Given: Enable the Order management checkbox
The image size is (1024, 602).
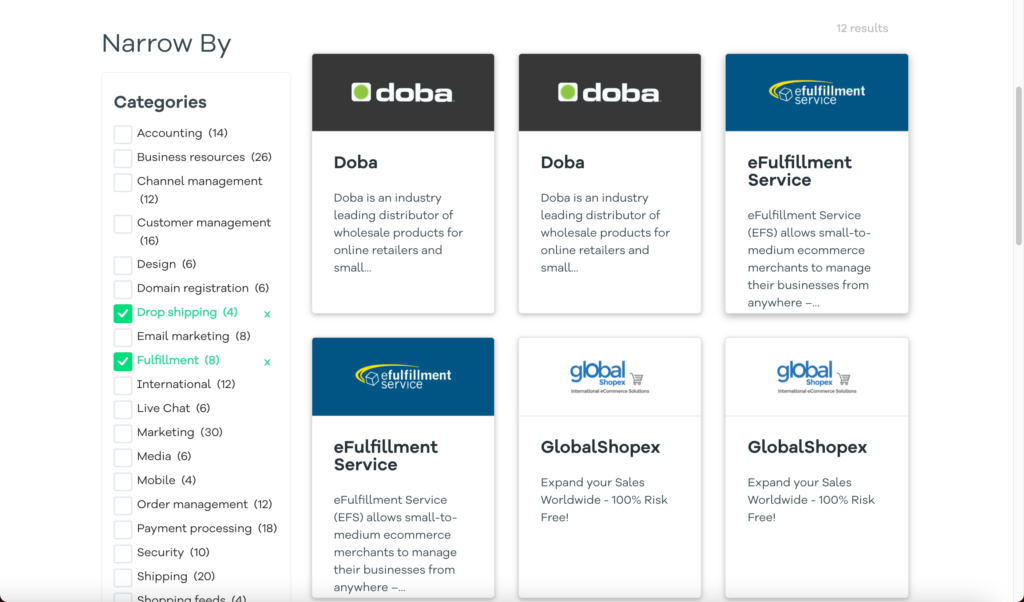Looking at the screenshot, I should point(123,505).
